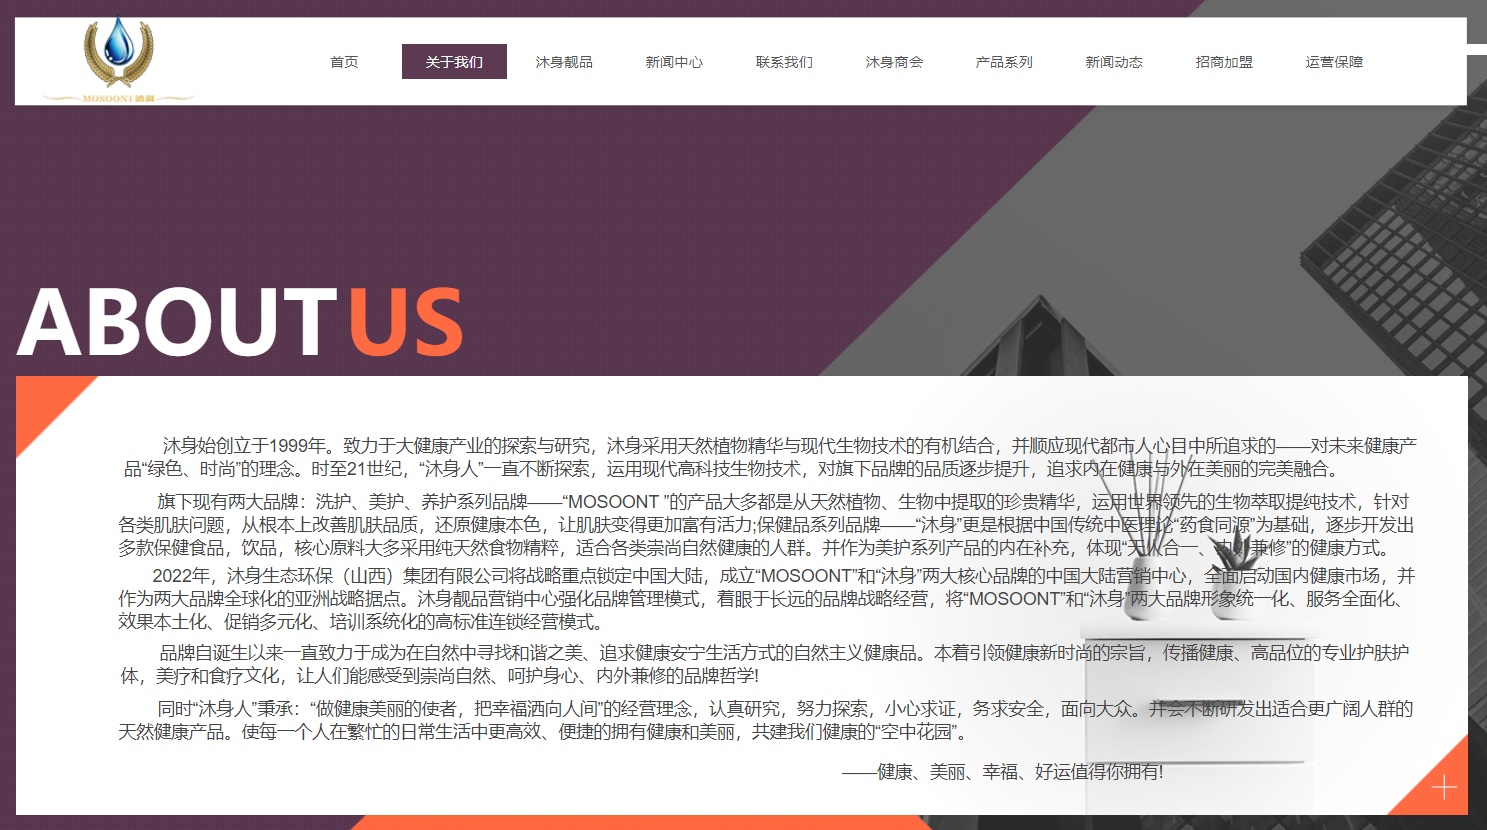Click paragraph starting 旗下现有两大品牌
The image size is (1487, 830).
[766, 524]
